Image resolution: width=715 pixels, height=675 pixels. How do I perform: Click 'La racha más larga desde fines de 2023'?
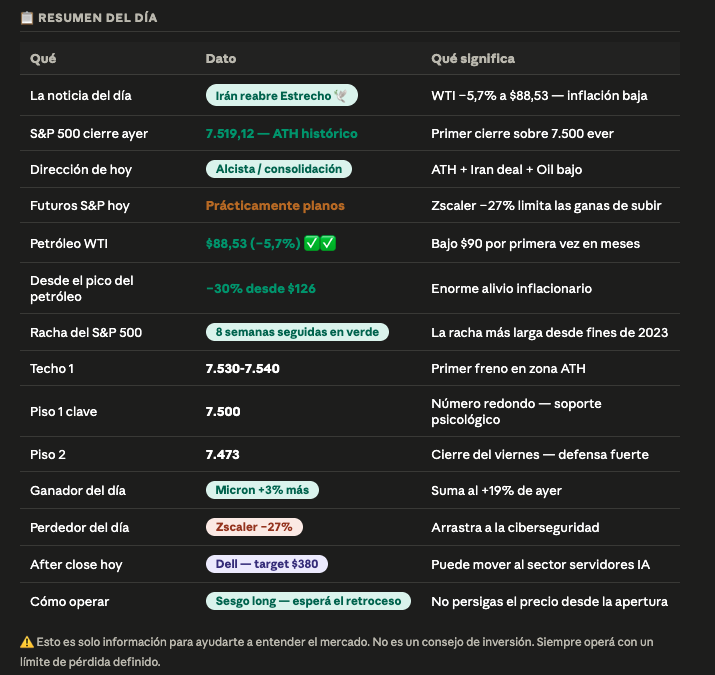click(x=549, y=332)
